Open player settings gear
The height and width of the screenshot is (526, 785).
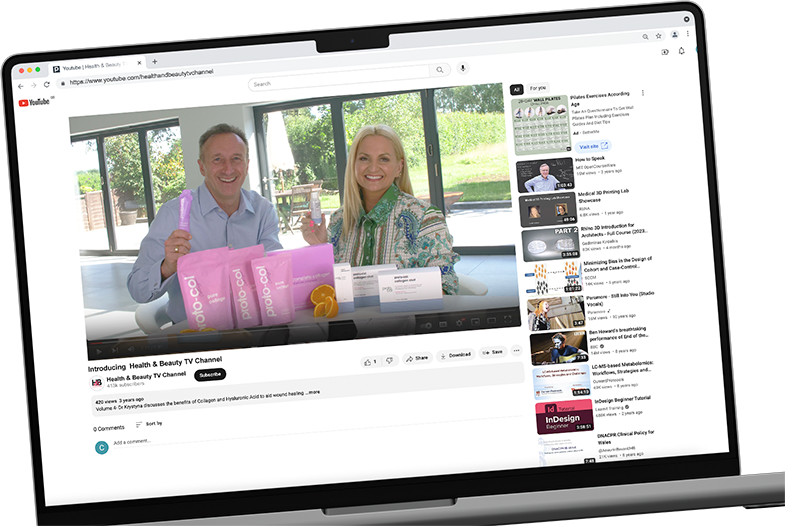459,323
